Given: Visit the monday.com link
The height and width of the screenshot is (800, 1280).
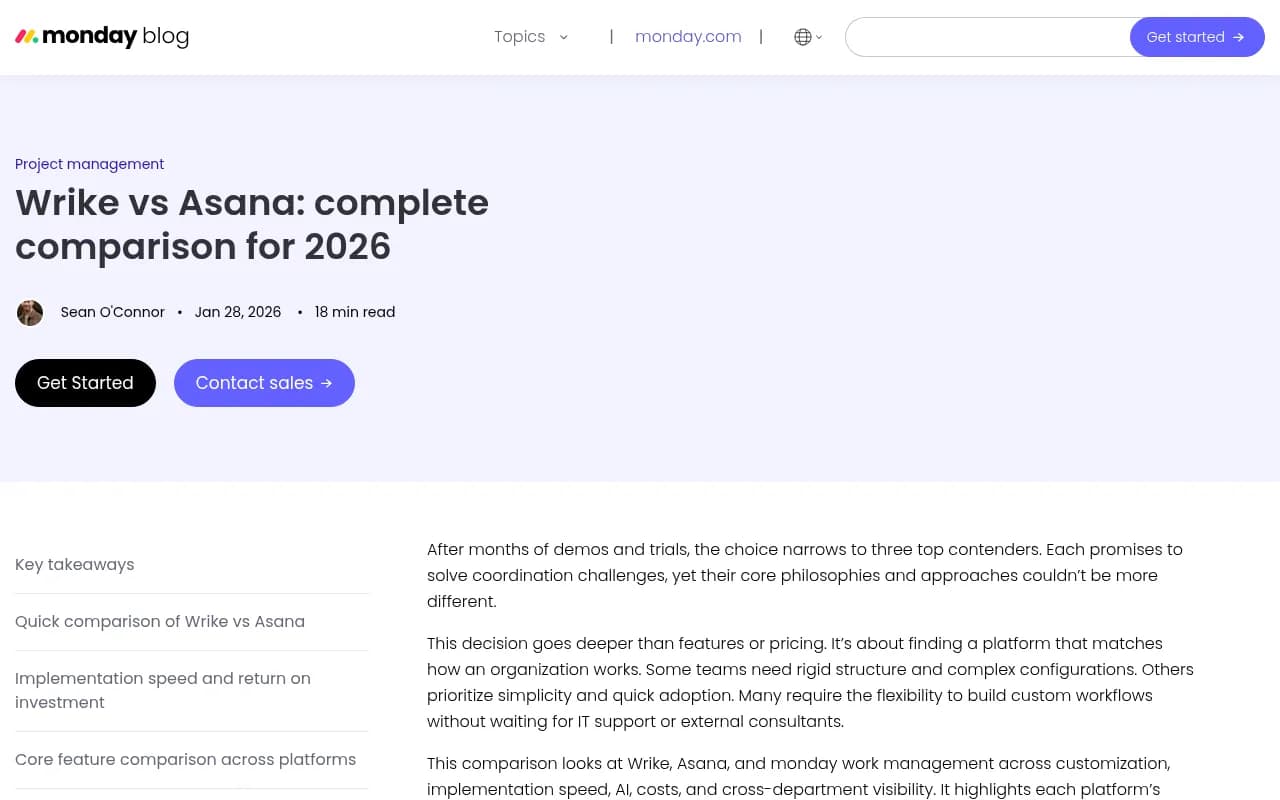Looking at the screenshot, I should click(688, 37).
